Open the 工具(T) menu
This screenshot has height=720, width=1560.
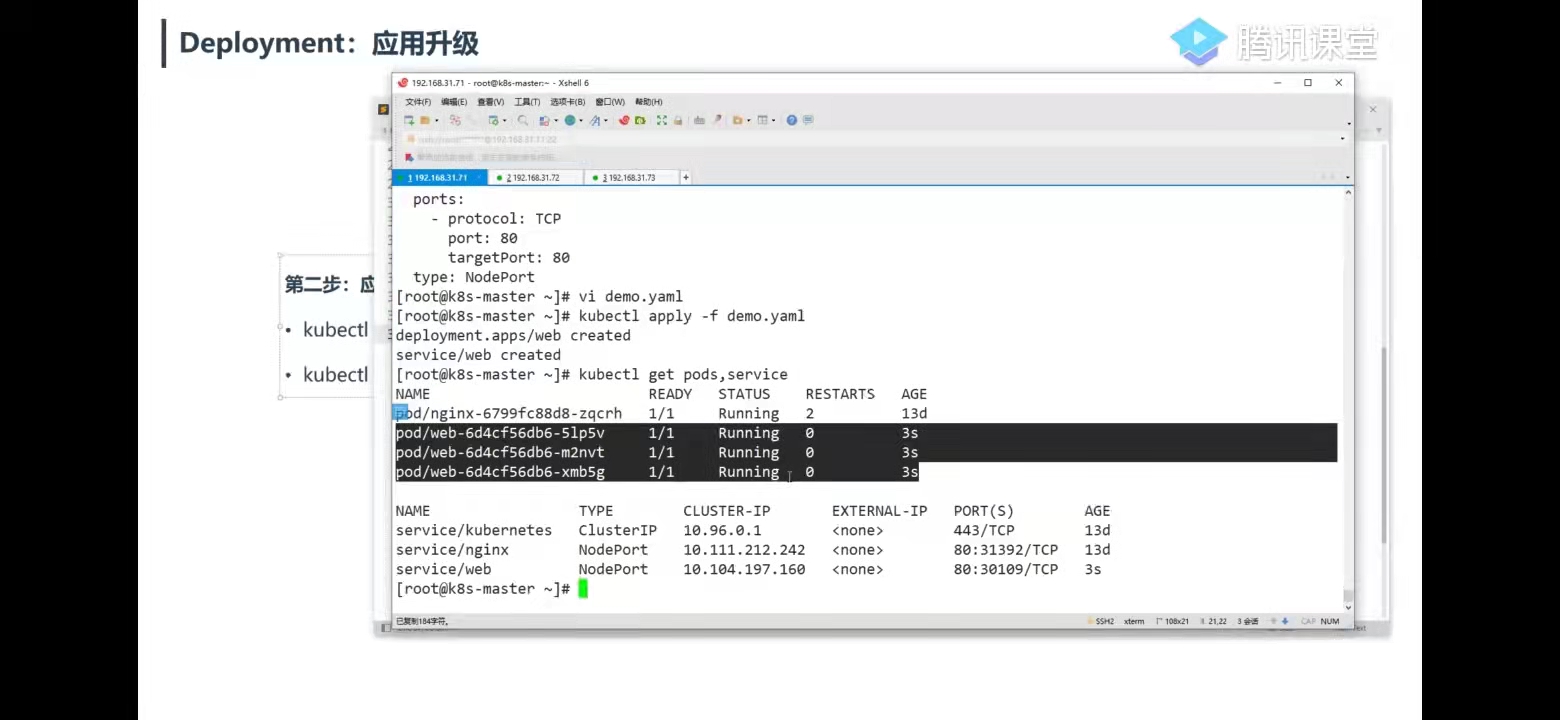pos(527,102)
